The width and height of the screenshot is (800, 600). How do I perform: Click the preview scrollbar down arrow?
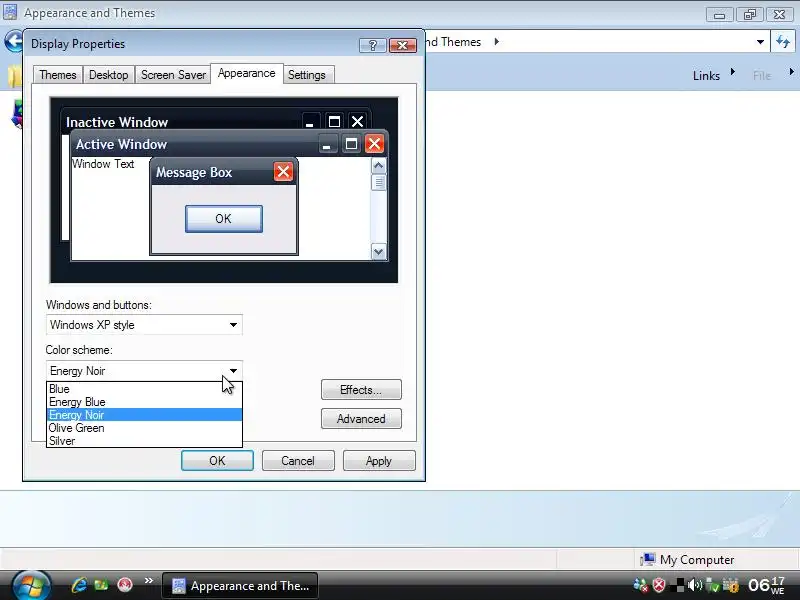click(378, 252)
